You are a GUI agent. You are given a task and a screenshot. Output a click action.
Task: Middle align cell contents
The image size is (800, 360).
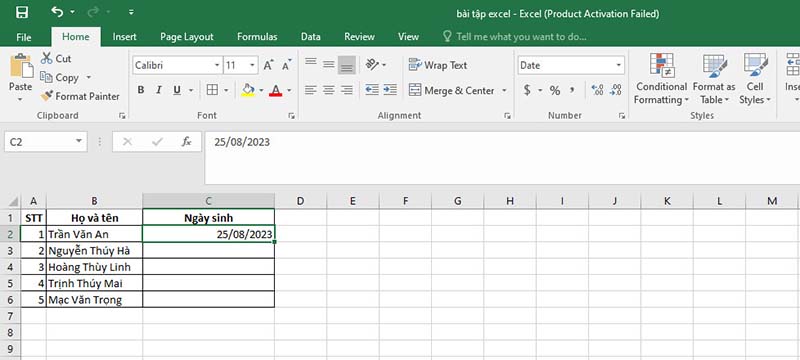coord(329,64)
